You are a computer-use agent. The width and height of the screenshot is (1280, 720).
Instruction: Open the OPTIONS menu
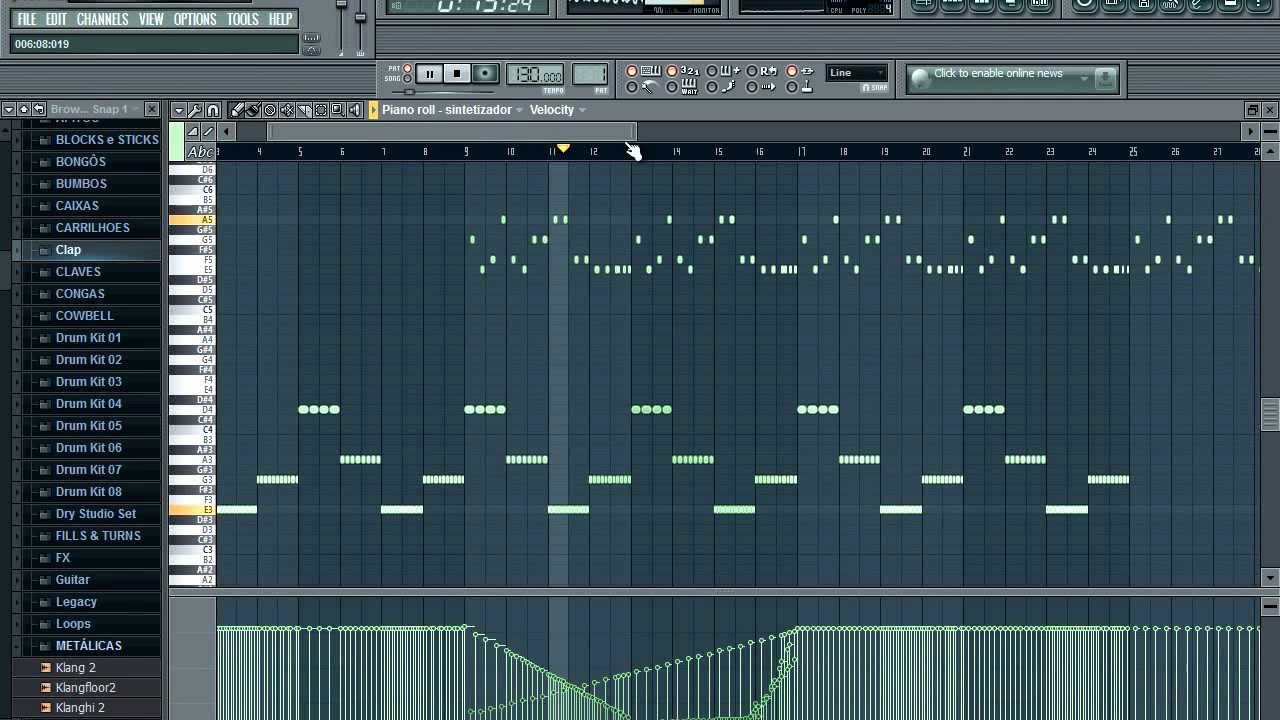tap(194, 19)
